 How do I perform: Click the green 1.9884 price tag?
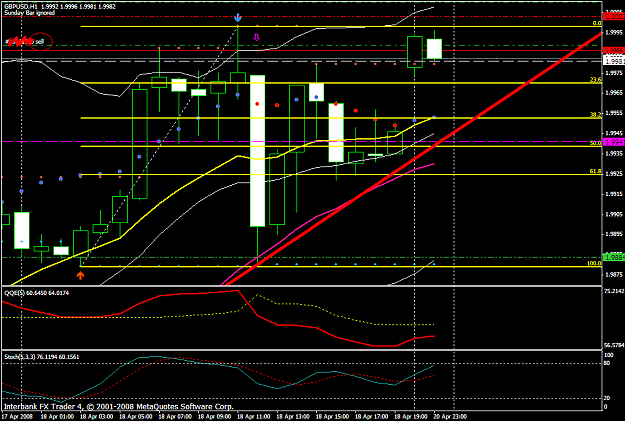point(614,258)
